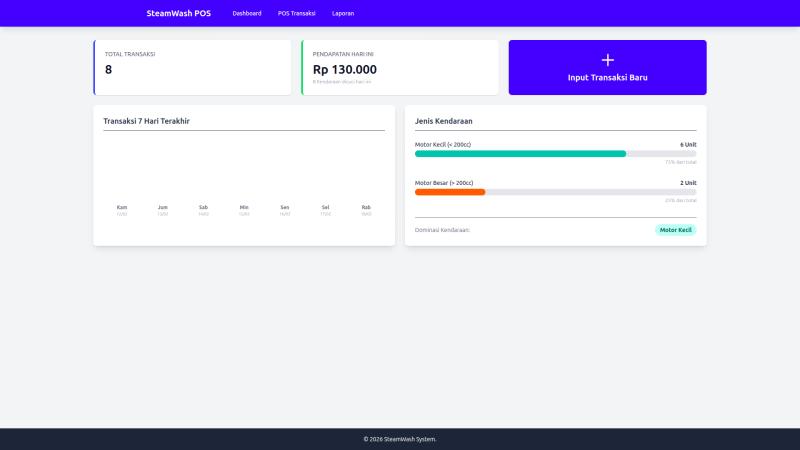Viewport: 800px width, 450px height.
Task: Go to the Dashboard menu
Action: click(247, 13)
